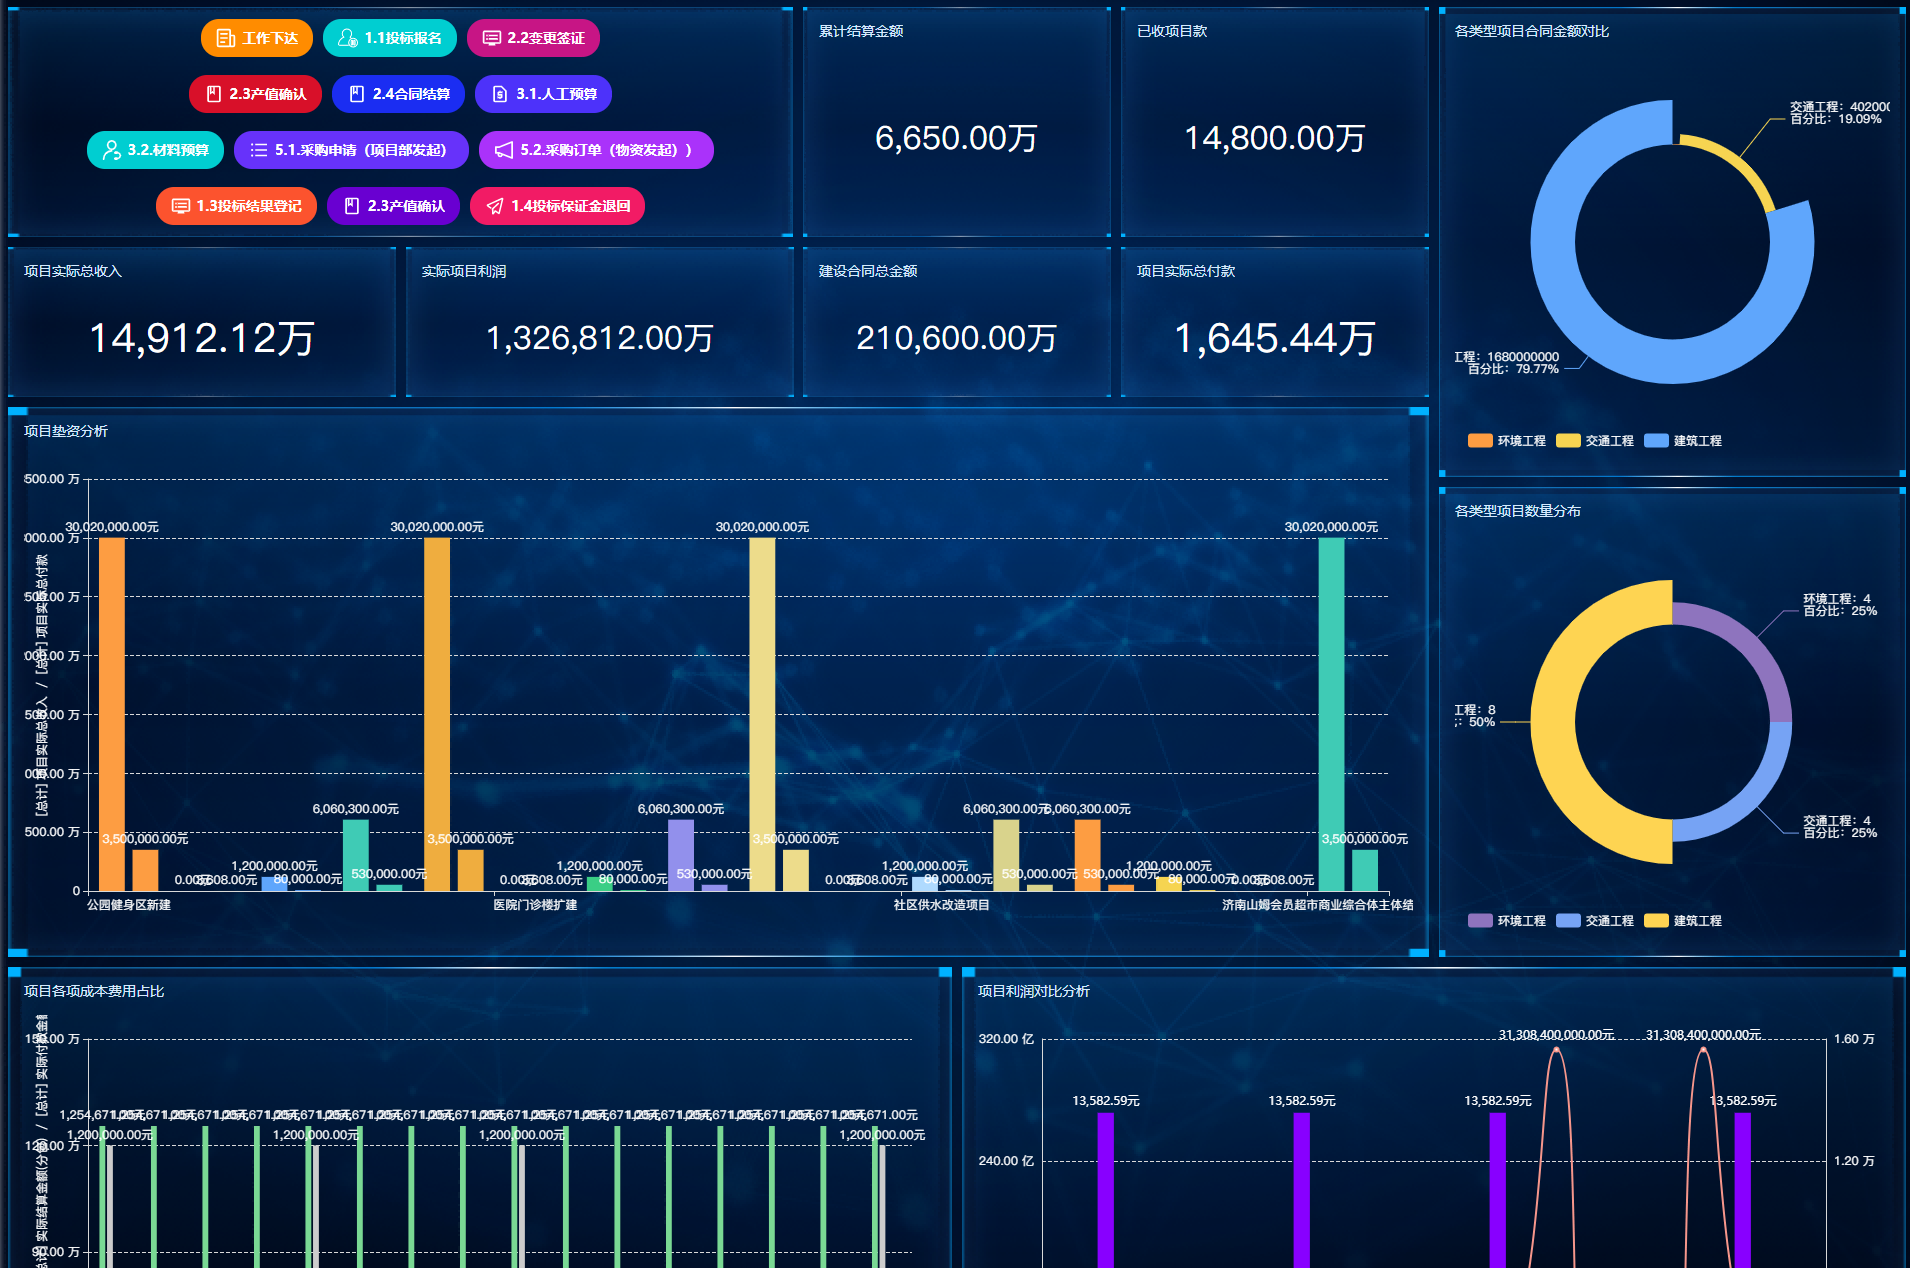Viewport: 1910px width, 1268px height.
Task: Click the paper plane icon on 1.4投标保证金退回
Action: [x=495, y=206]
